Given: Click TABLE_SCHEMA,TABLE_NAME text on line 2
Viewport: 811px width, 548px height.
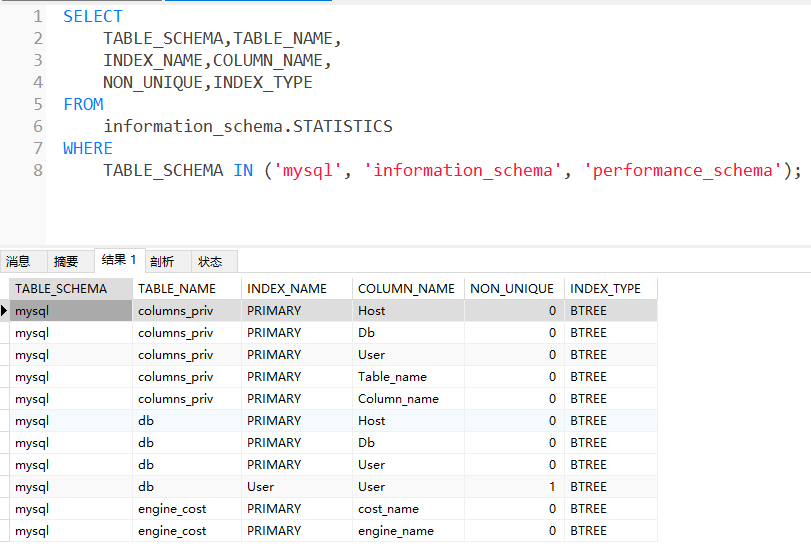Looking at the screenshot, I should coord(222,39).
